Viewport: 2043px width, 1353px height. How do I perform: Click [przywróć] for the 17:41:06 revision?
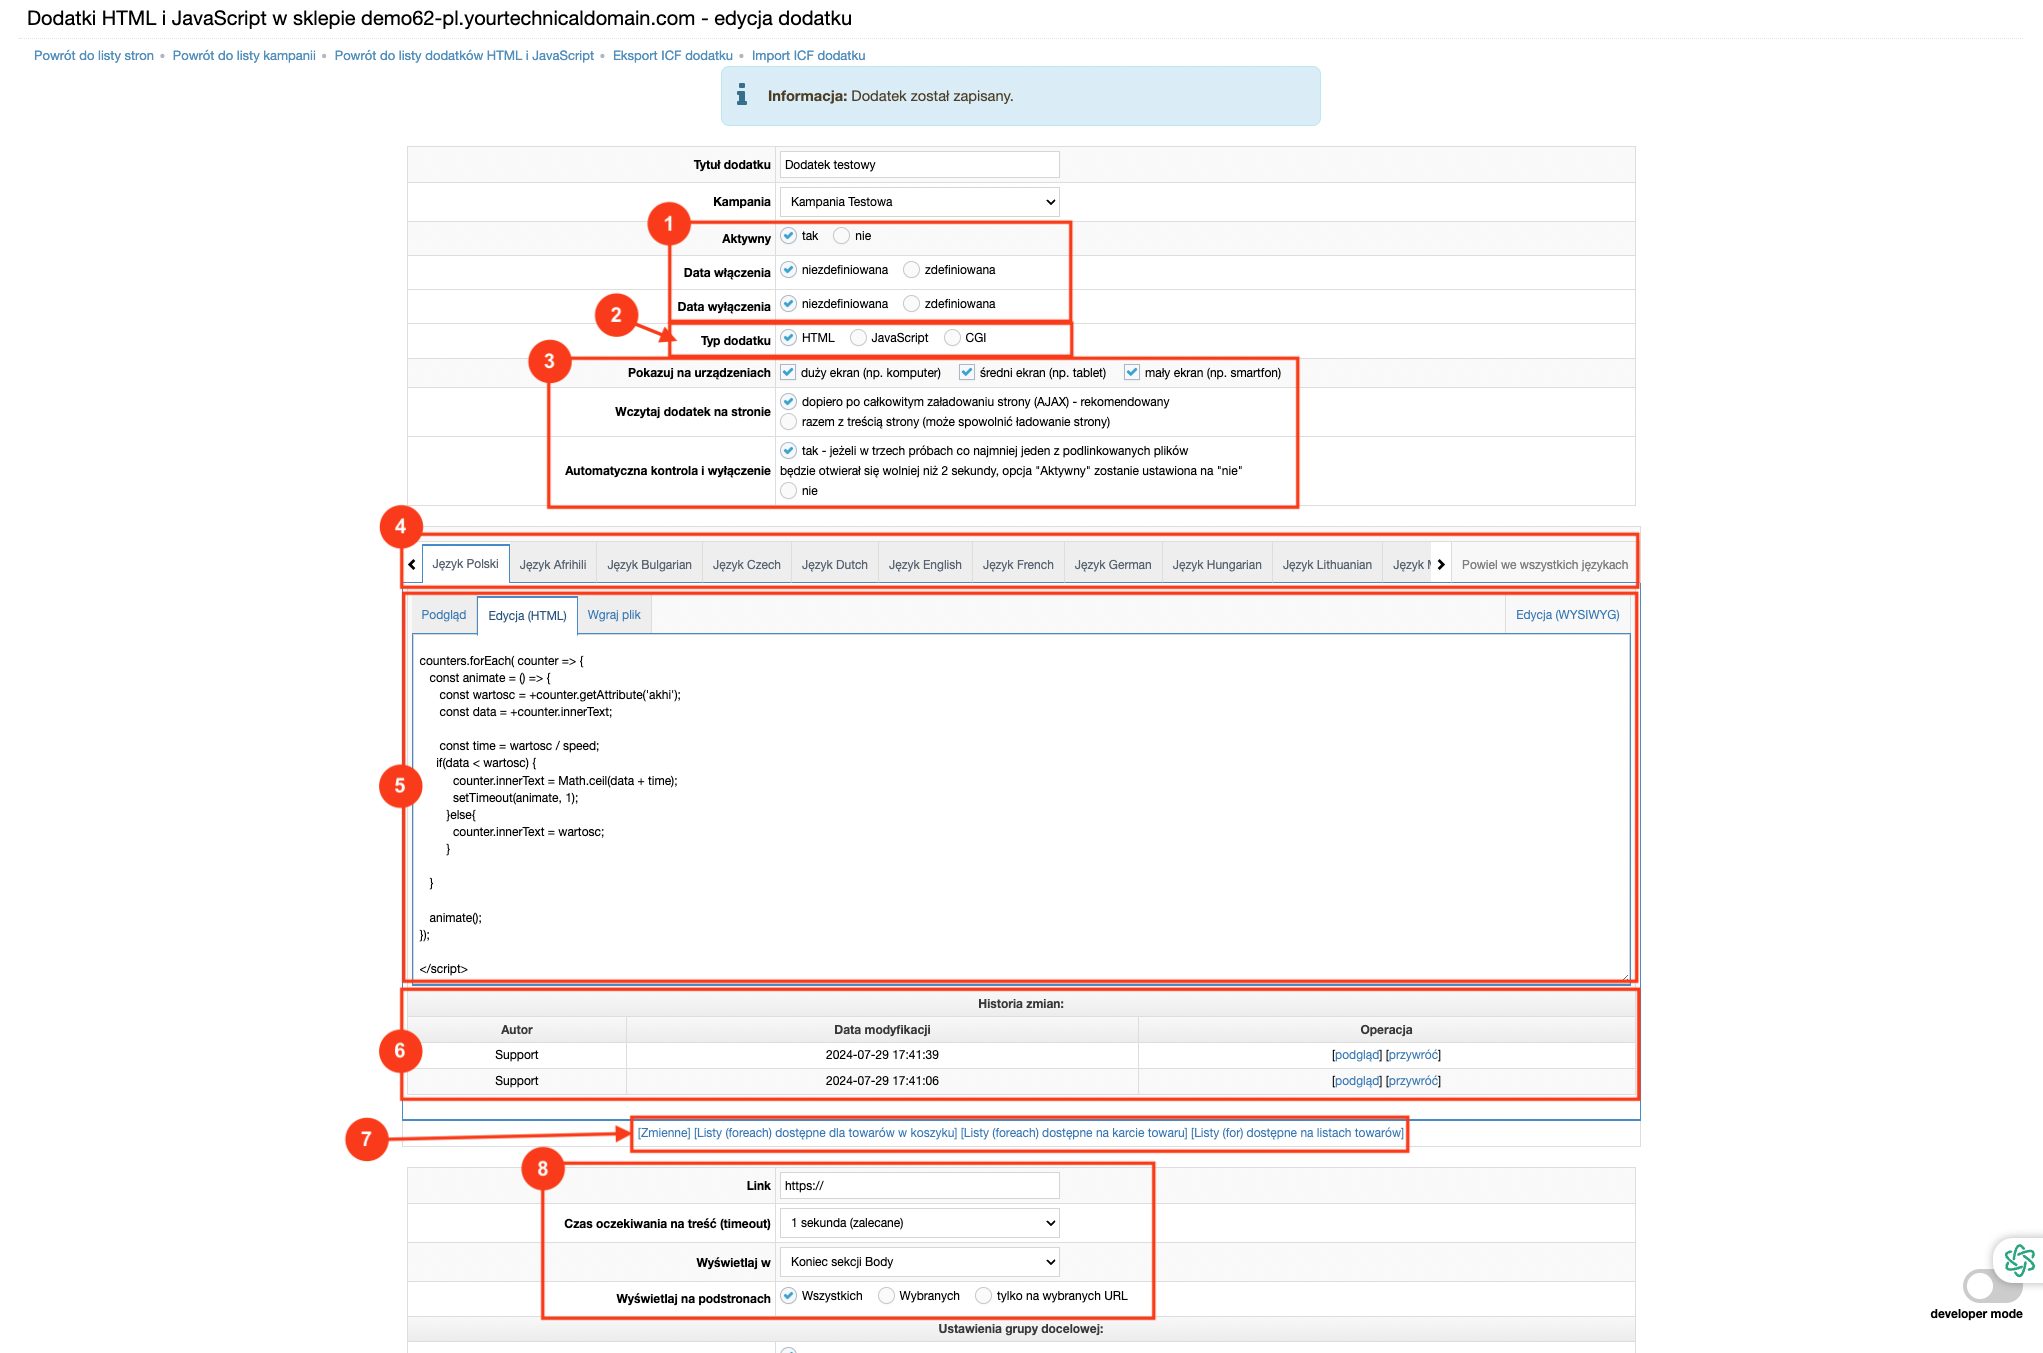pyautogui.click(x=1413, y=1081)
